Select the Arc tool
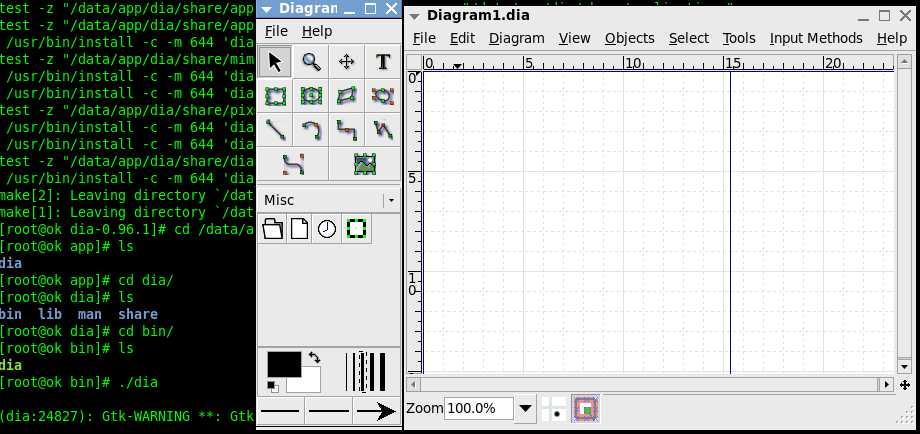This screenshot has width=920, height=434. [x=311, y=130]
